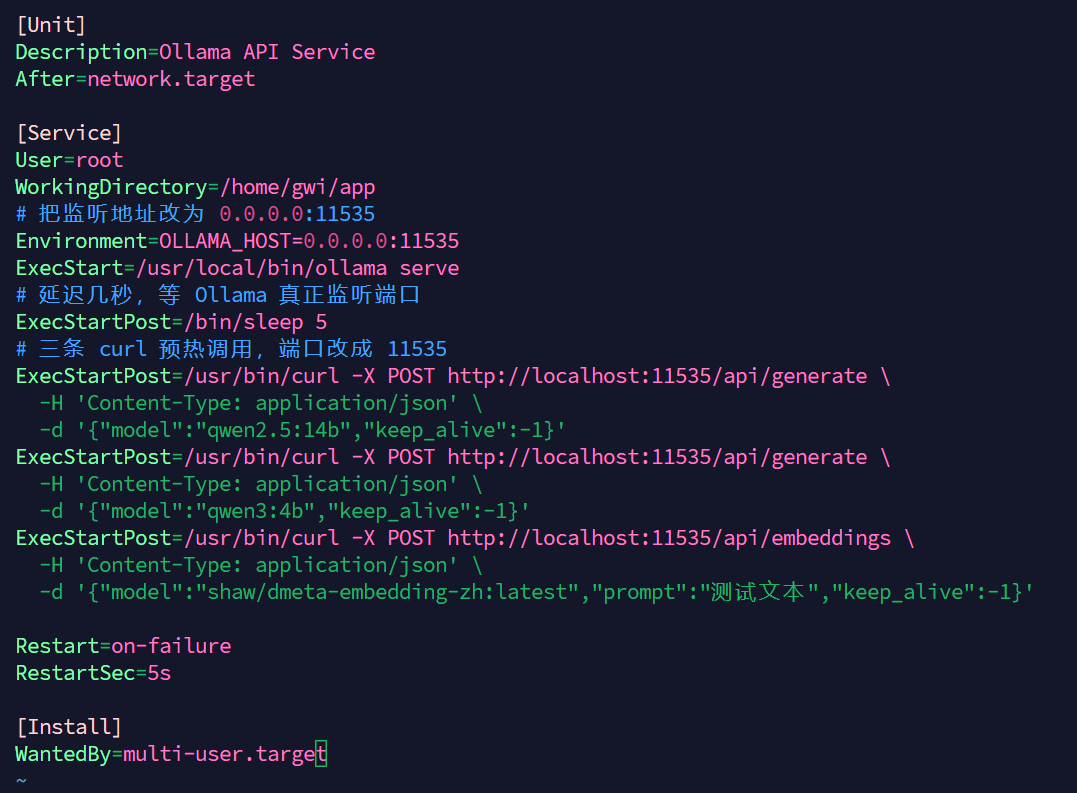This screenshot has height=793, width=1077.
Task: Click the Restart=on-failure line
Action: coord(124,646)
